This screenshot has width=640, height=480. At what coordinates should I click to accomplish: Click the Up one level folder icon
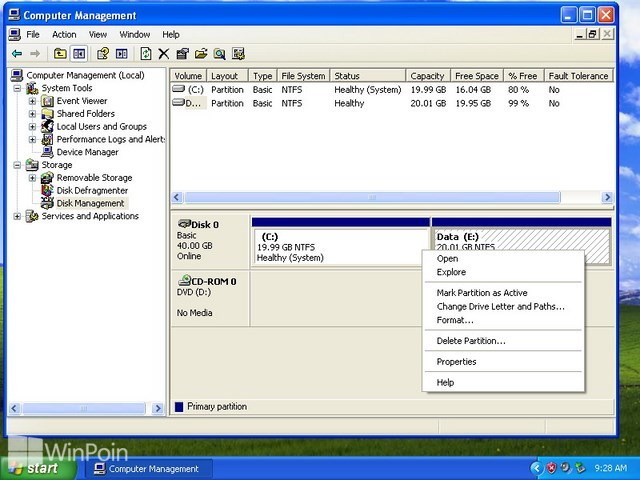click(x=60, y=53)
